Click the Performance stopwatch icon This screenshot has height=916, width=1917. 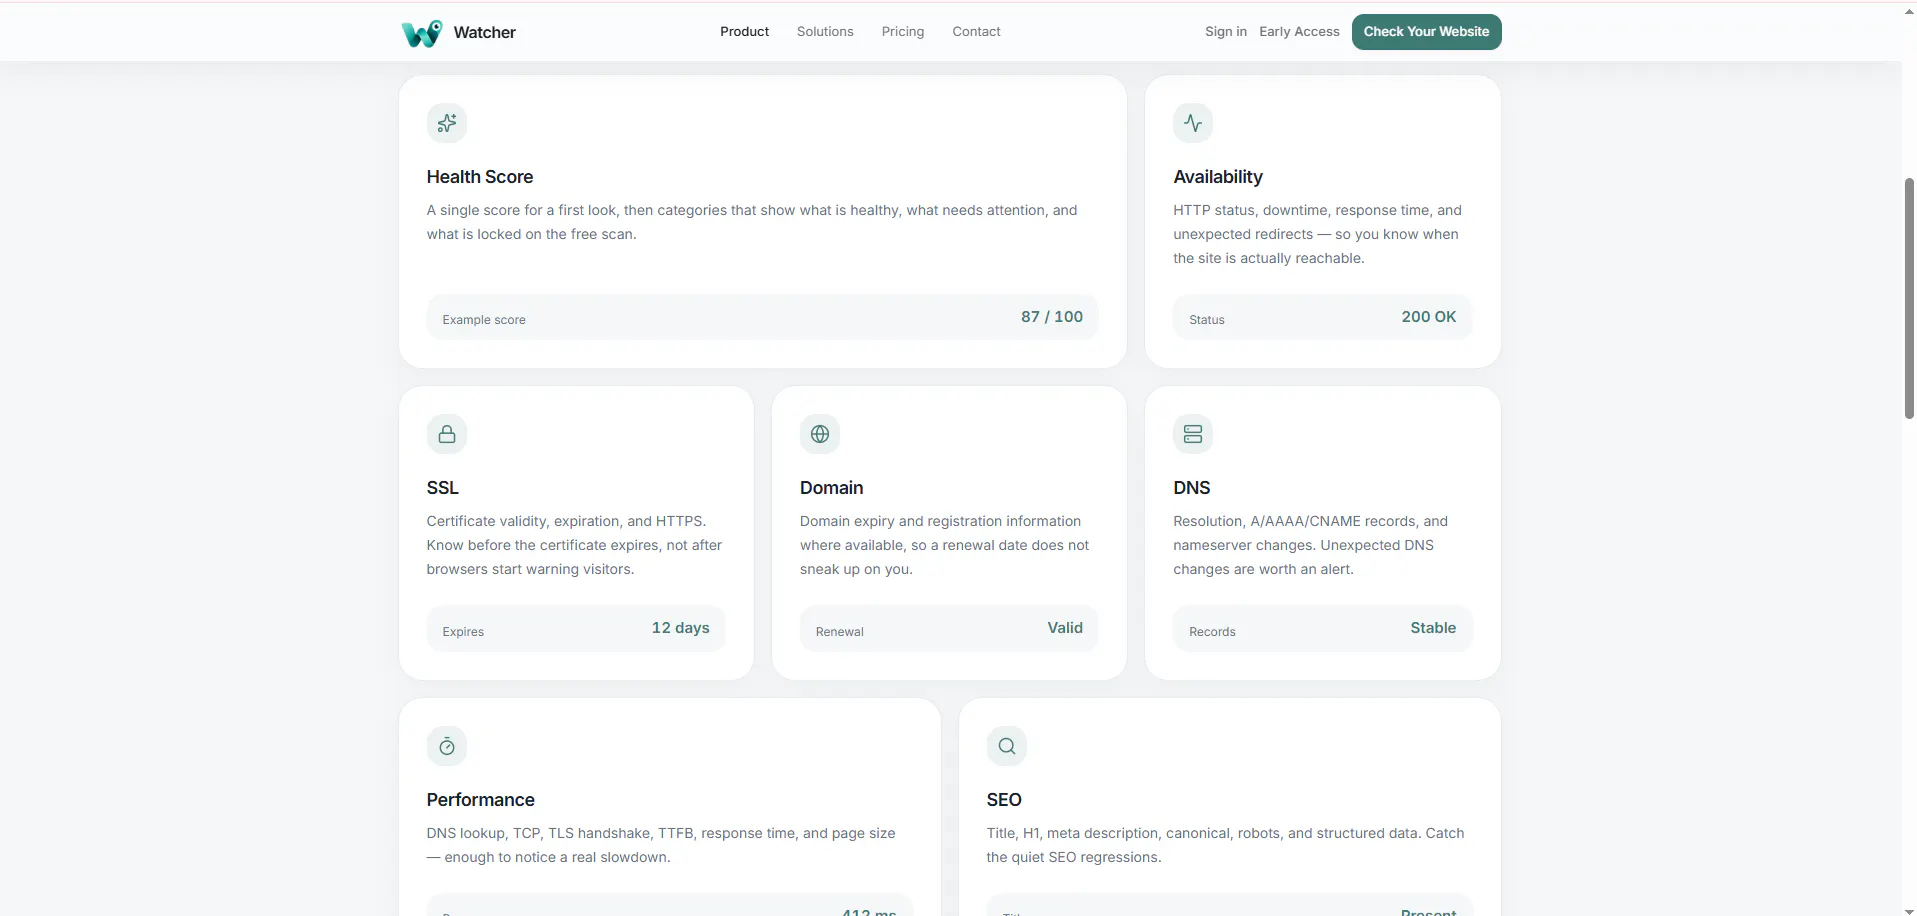[x=447, y=746]
